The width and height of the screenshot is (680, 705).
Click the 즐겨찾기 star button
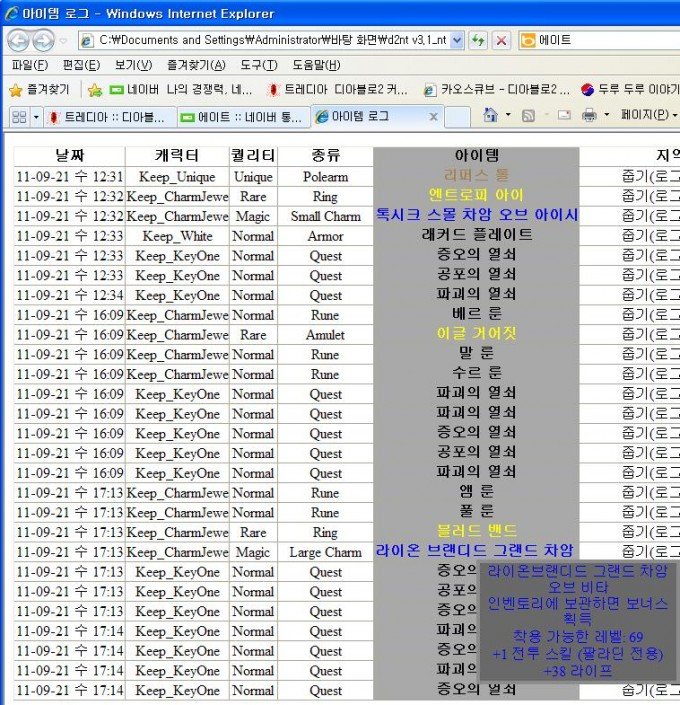click(40, 90)
